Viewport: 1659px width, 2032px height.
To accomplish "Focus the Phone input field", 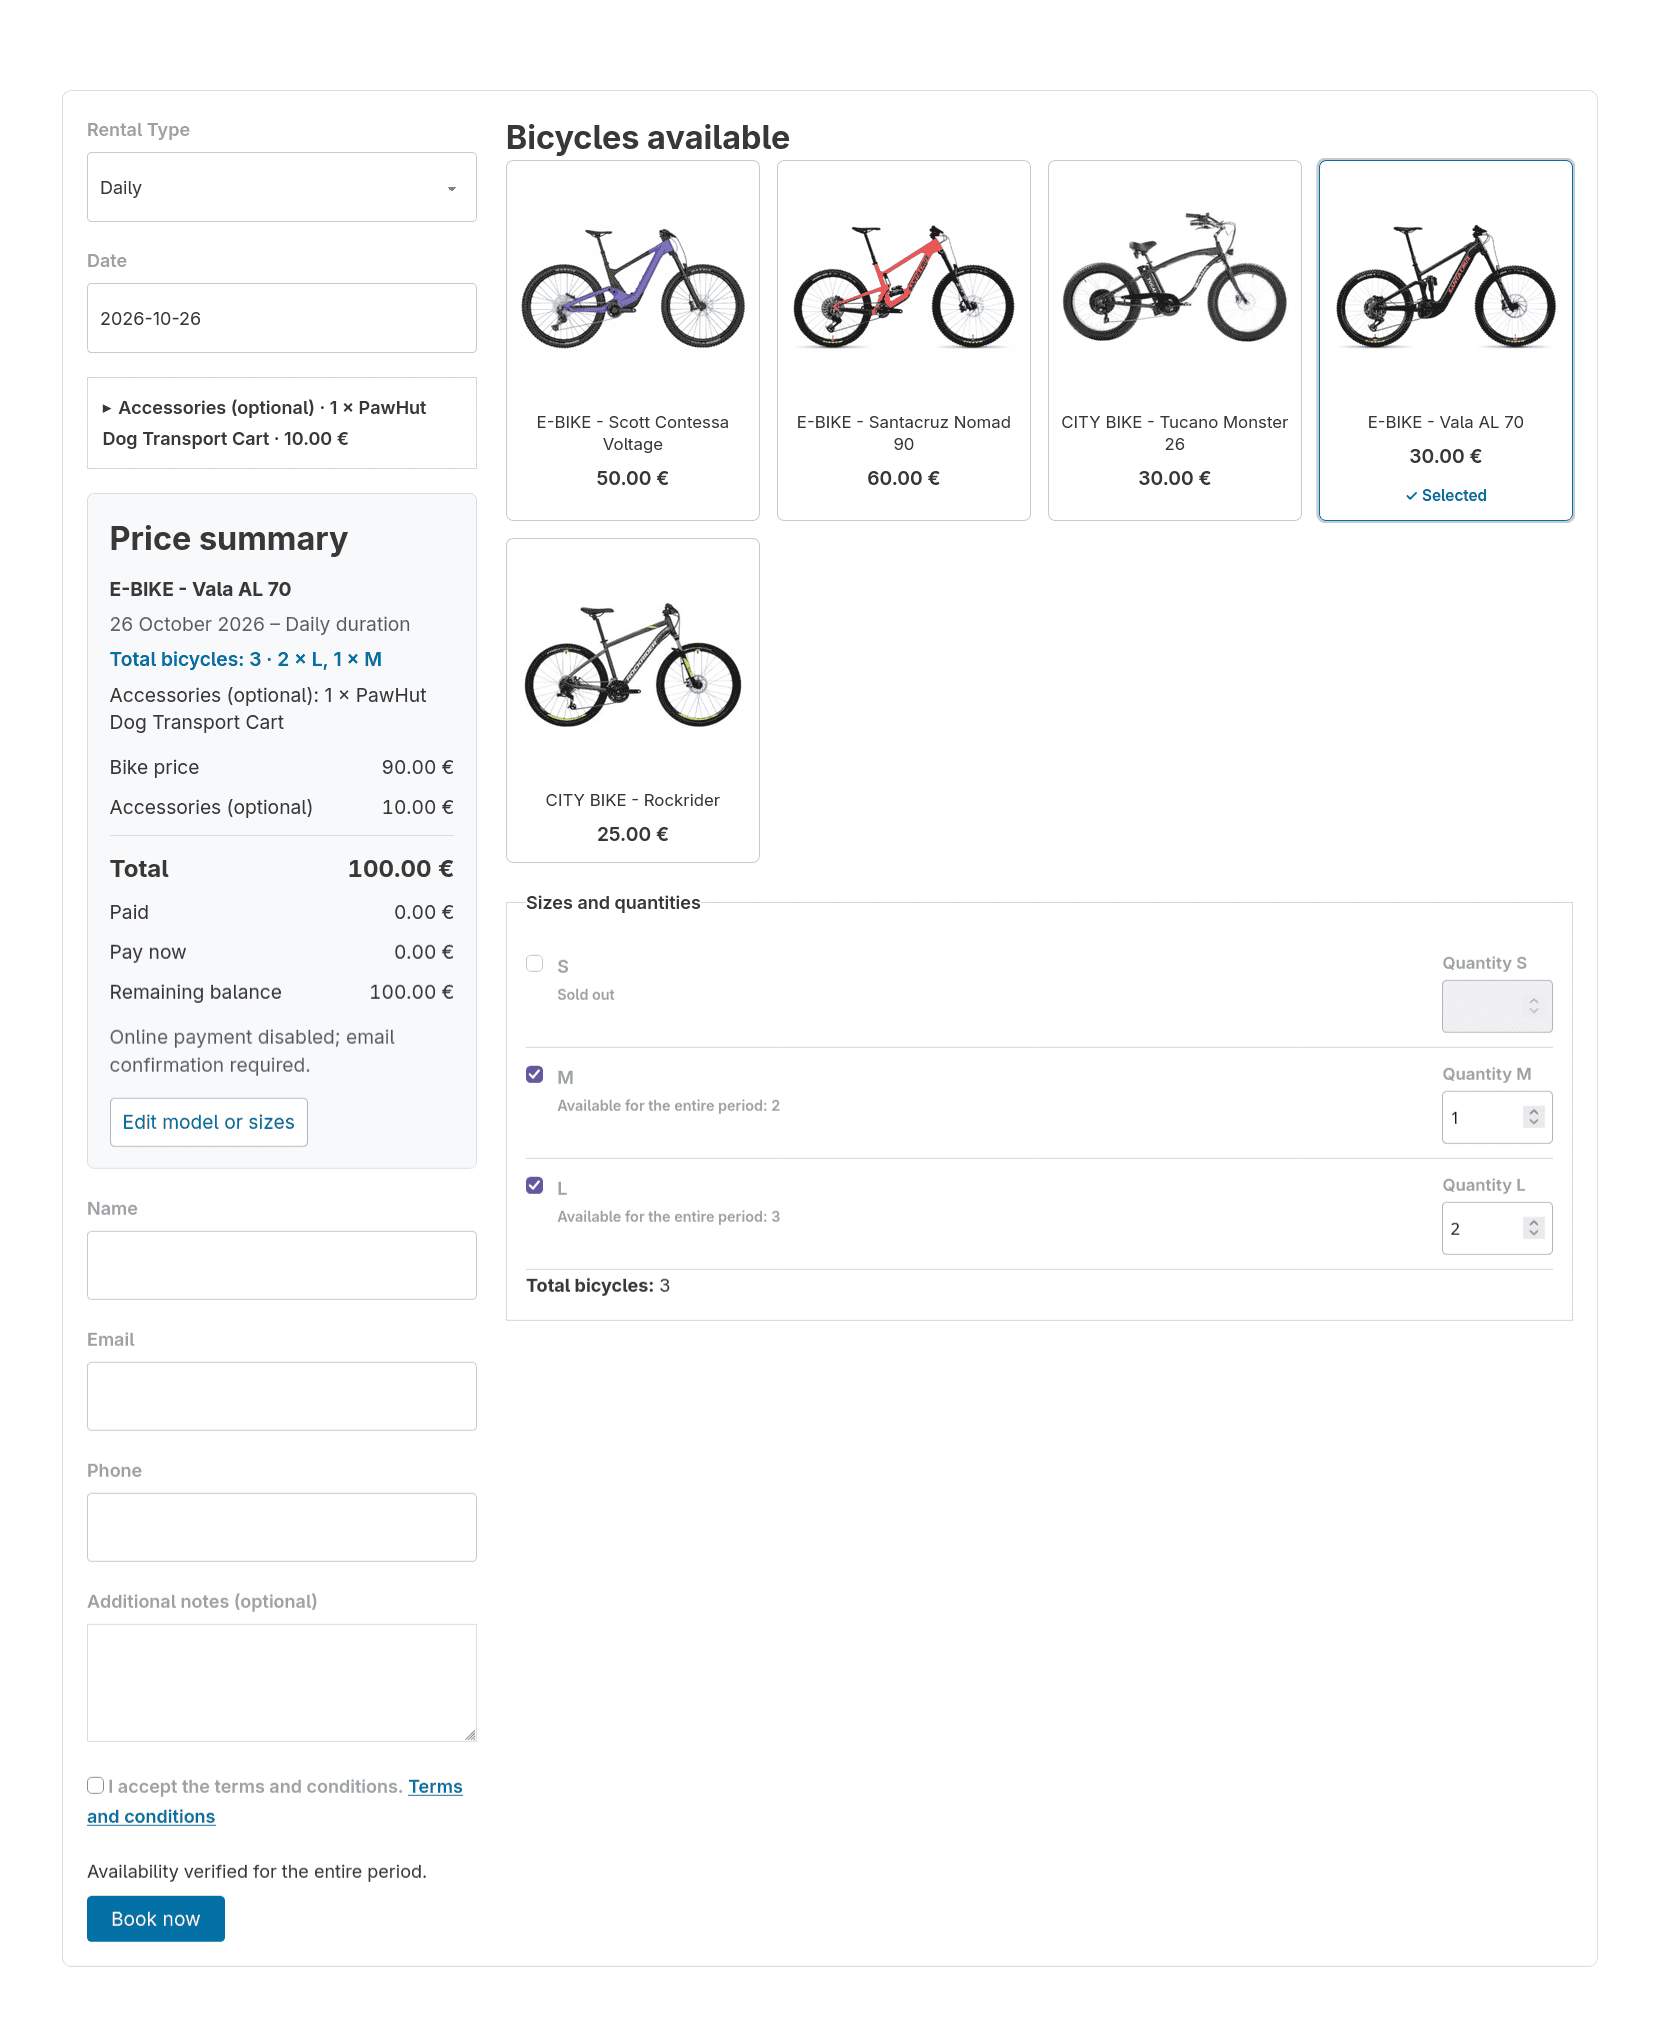I will [x=281, y=1527].
